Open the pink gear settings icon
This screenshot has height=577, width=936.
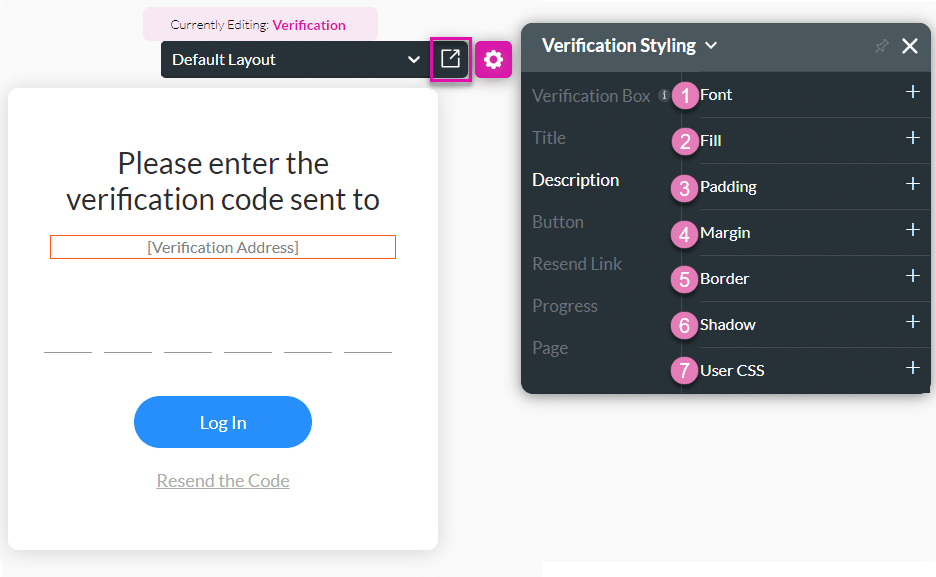[x=493, y=60]
